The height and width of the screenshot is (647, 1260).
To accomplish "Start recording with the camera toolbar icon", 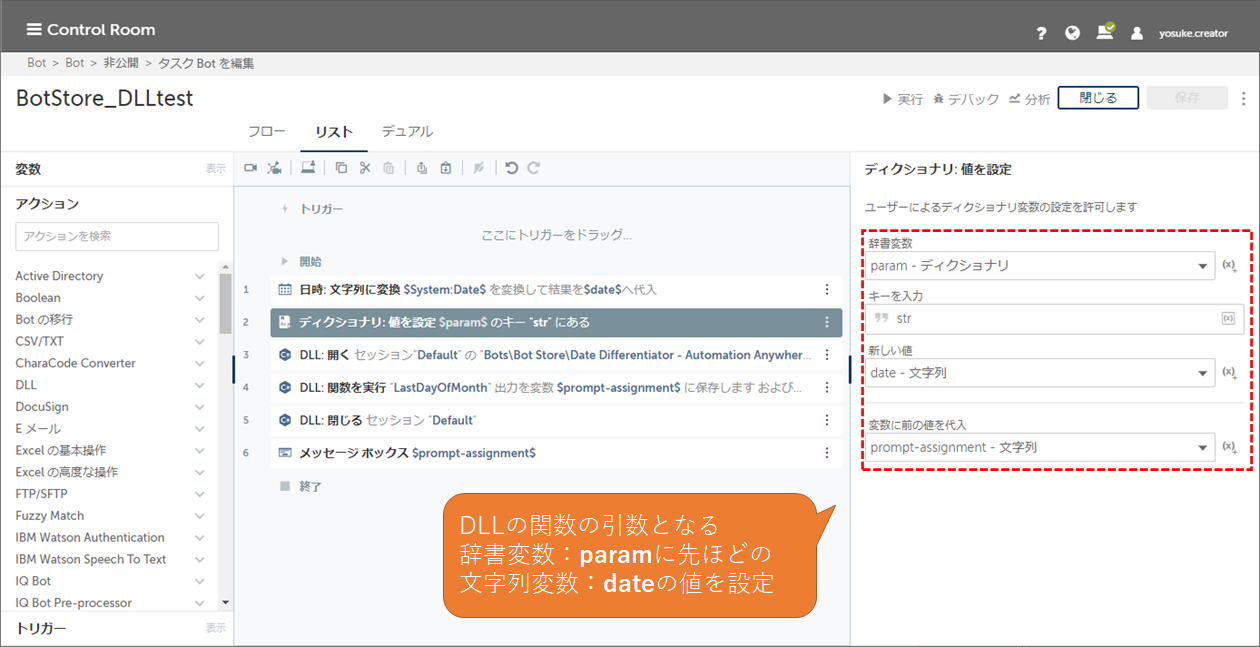I will pos(251,168).
